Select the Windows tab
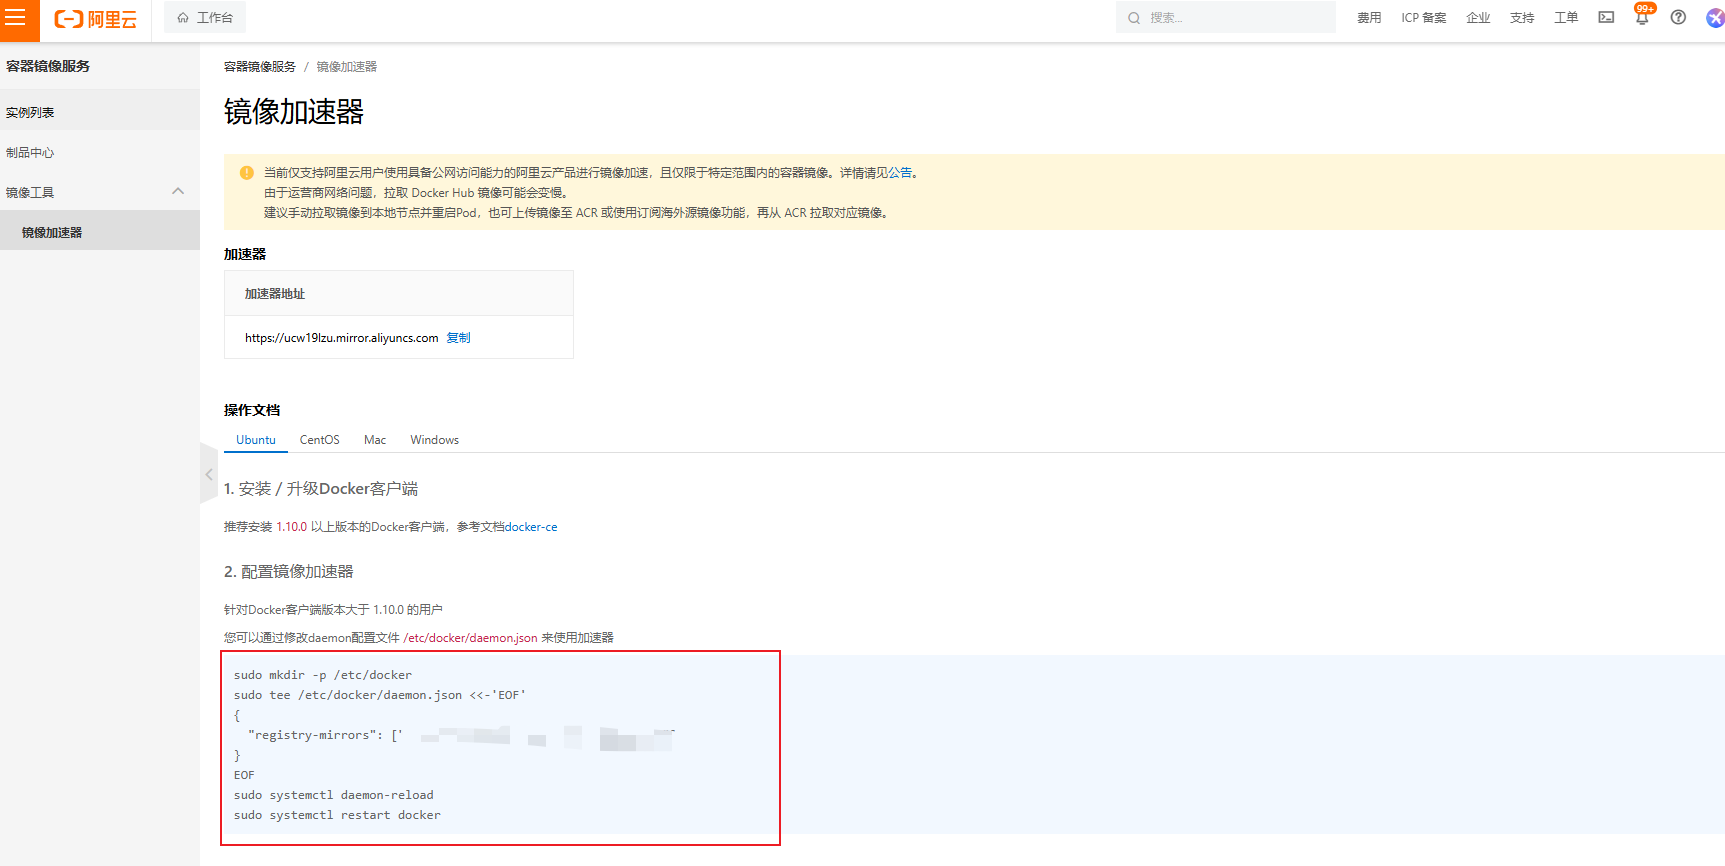The image size is (1725, 866). click(434, 440)
